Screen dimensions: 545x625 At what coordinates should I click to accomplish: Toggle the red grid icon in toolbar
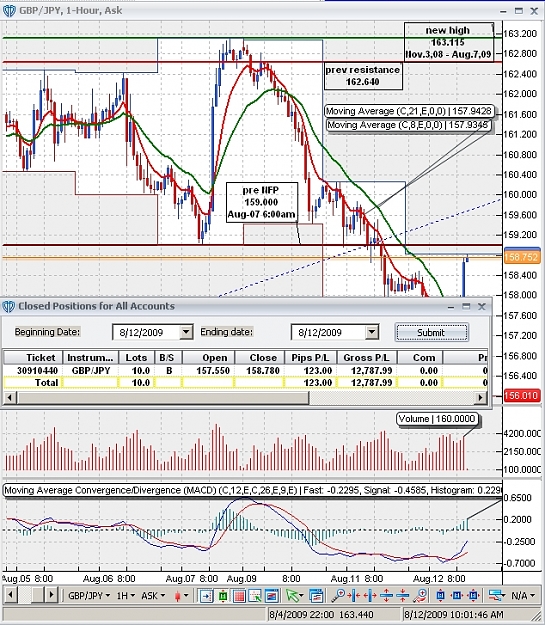coord(239,596)
